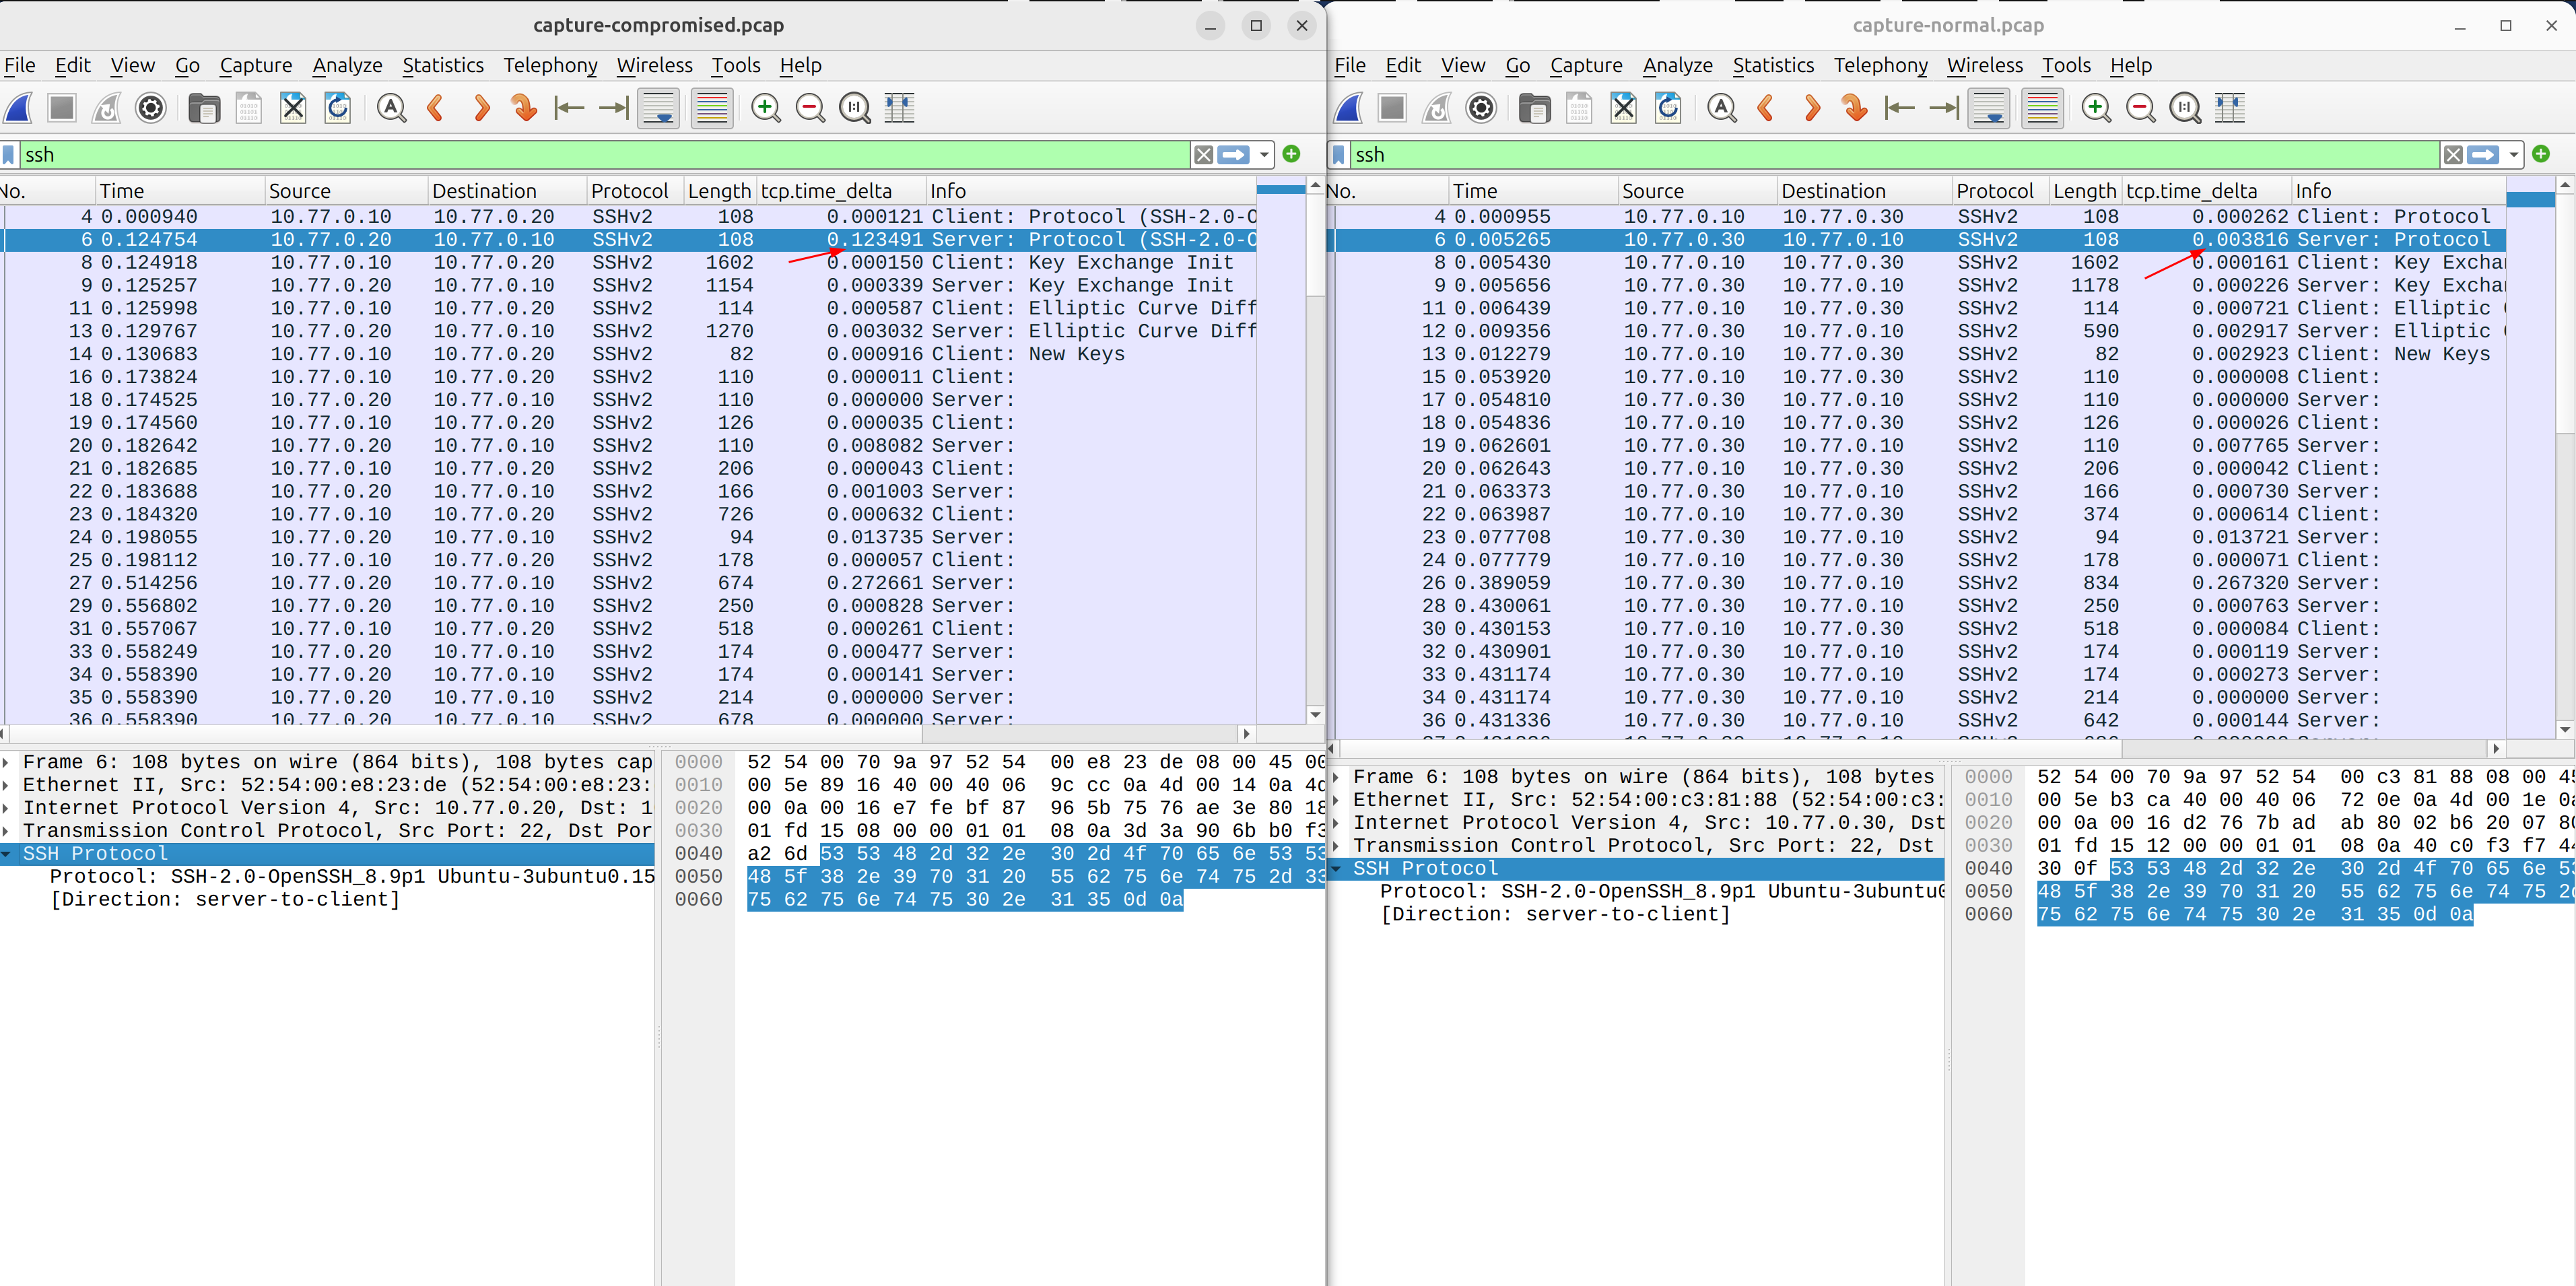This screenshot has width=2576, height=1286.
Task: Expand Internet Protocol Version 4 in capture-compromised
Action: click(7, 808)
